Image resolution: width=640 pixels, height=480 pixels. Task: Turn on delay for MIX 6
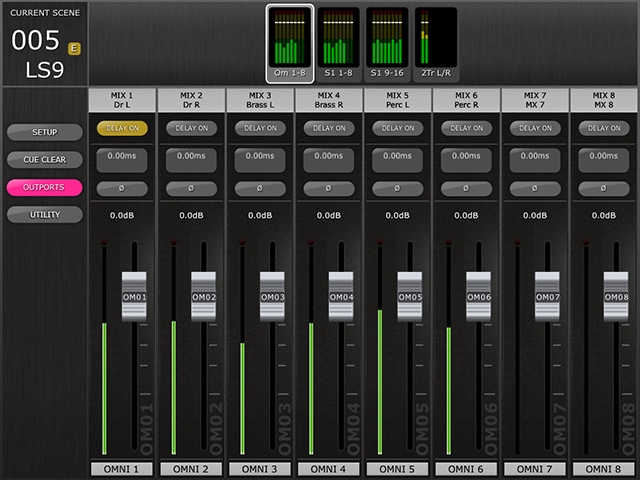click(466, 128)
